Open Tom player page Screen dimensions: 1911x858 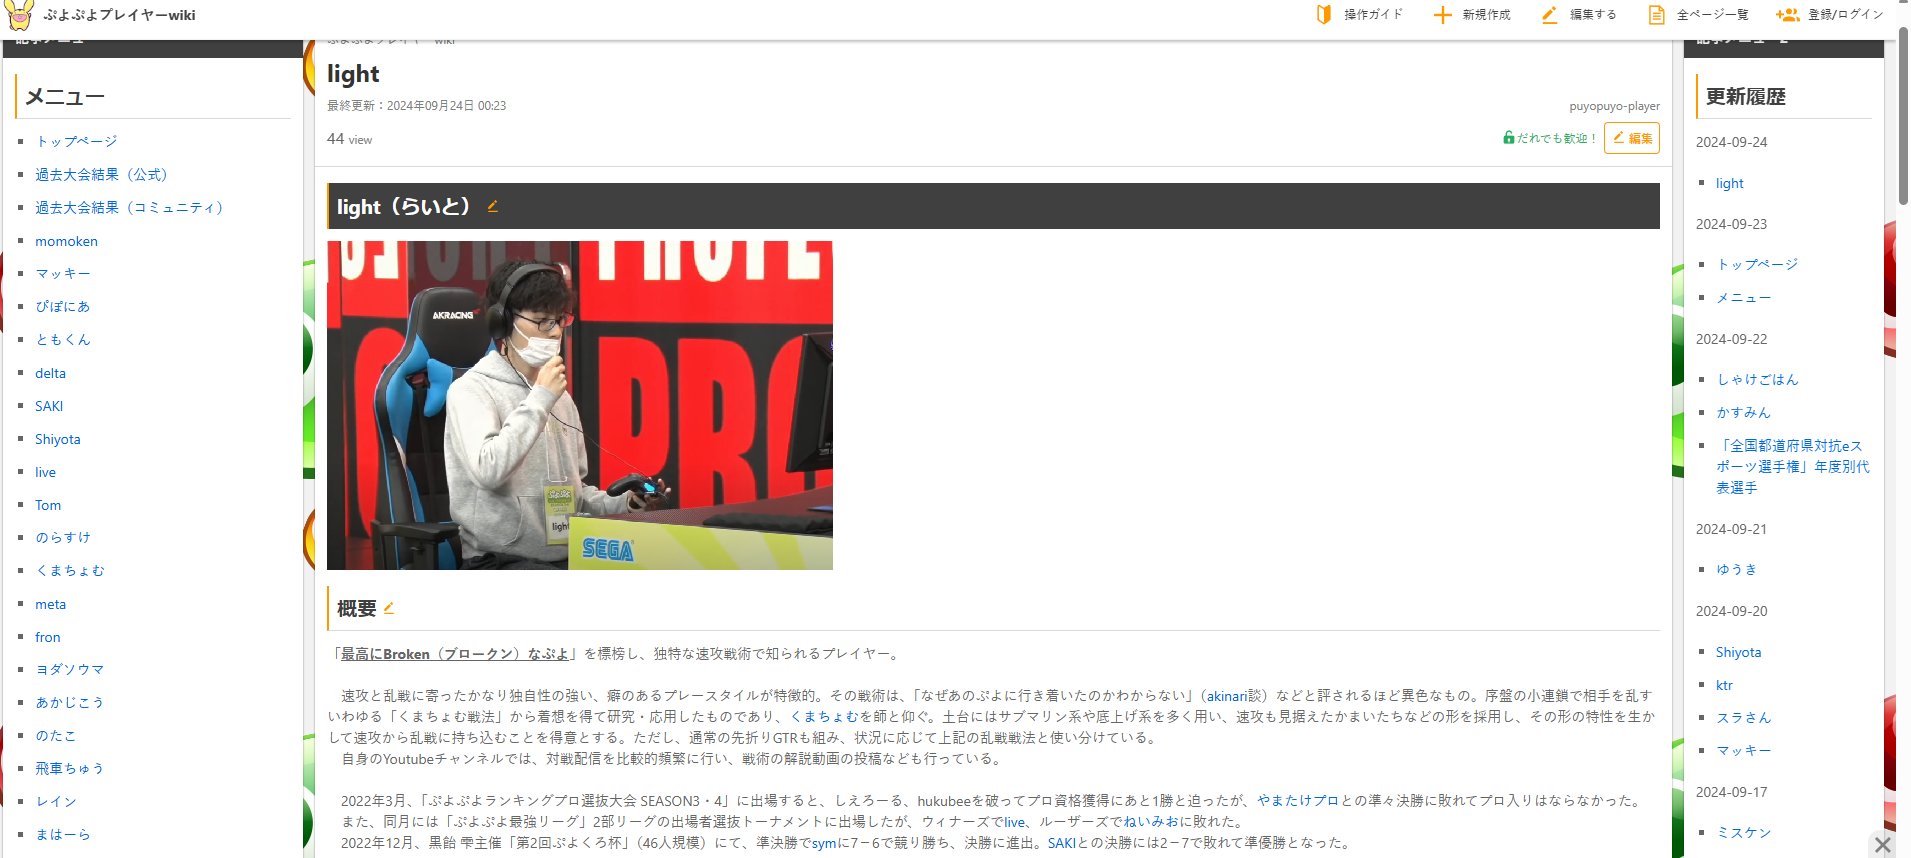pos(48,505)
